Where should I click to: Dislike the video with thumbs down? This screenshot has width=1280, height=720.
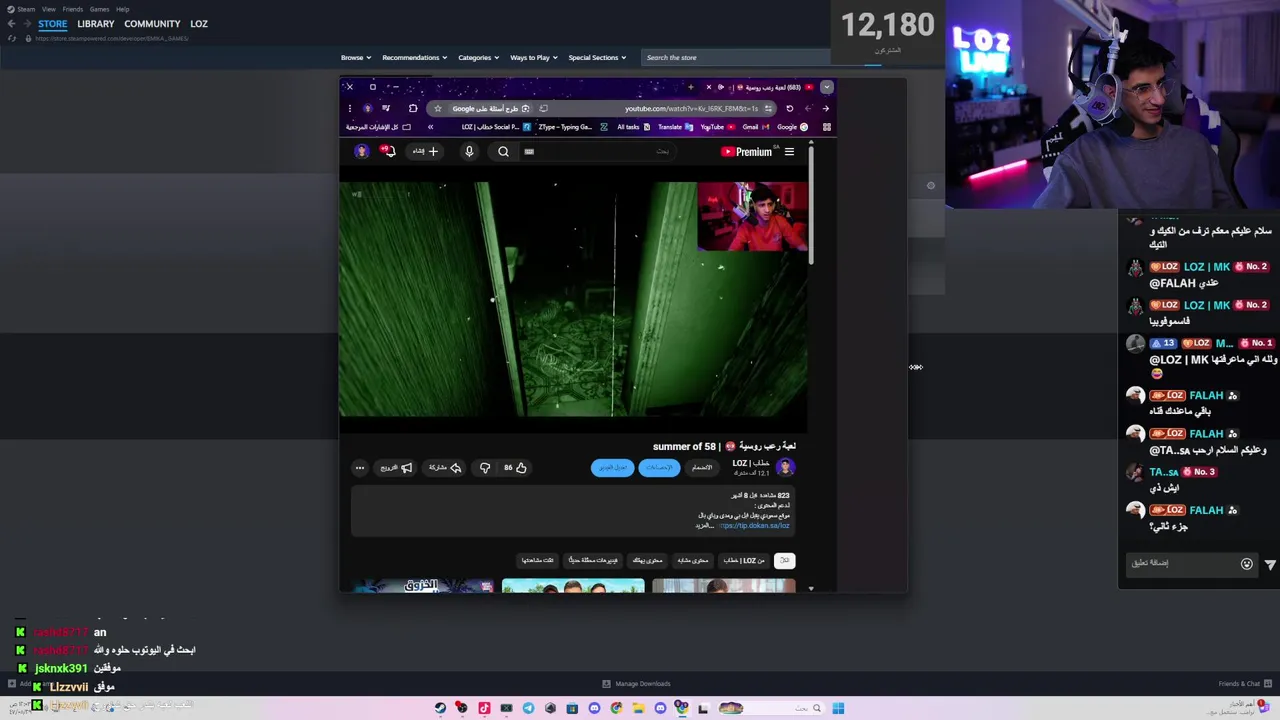pyautogui.click(x=485, y=468)
